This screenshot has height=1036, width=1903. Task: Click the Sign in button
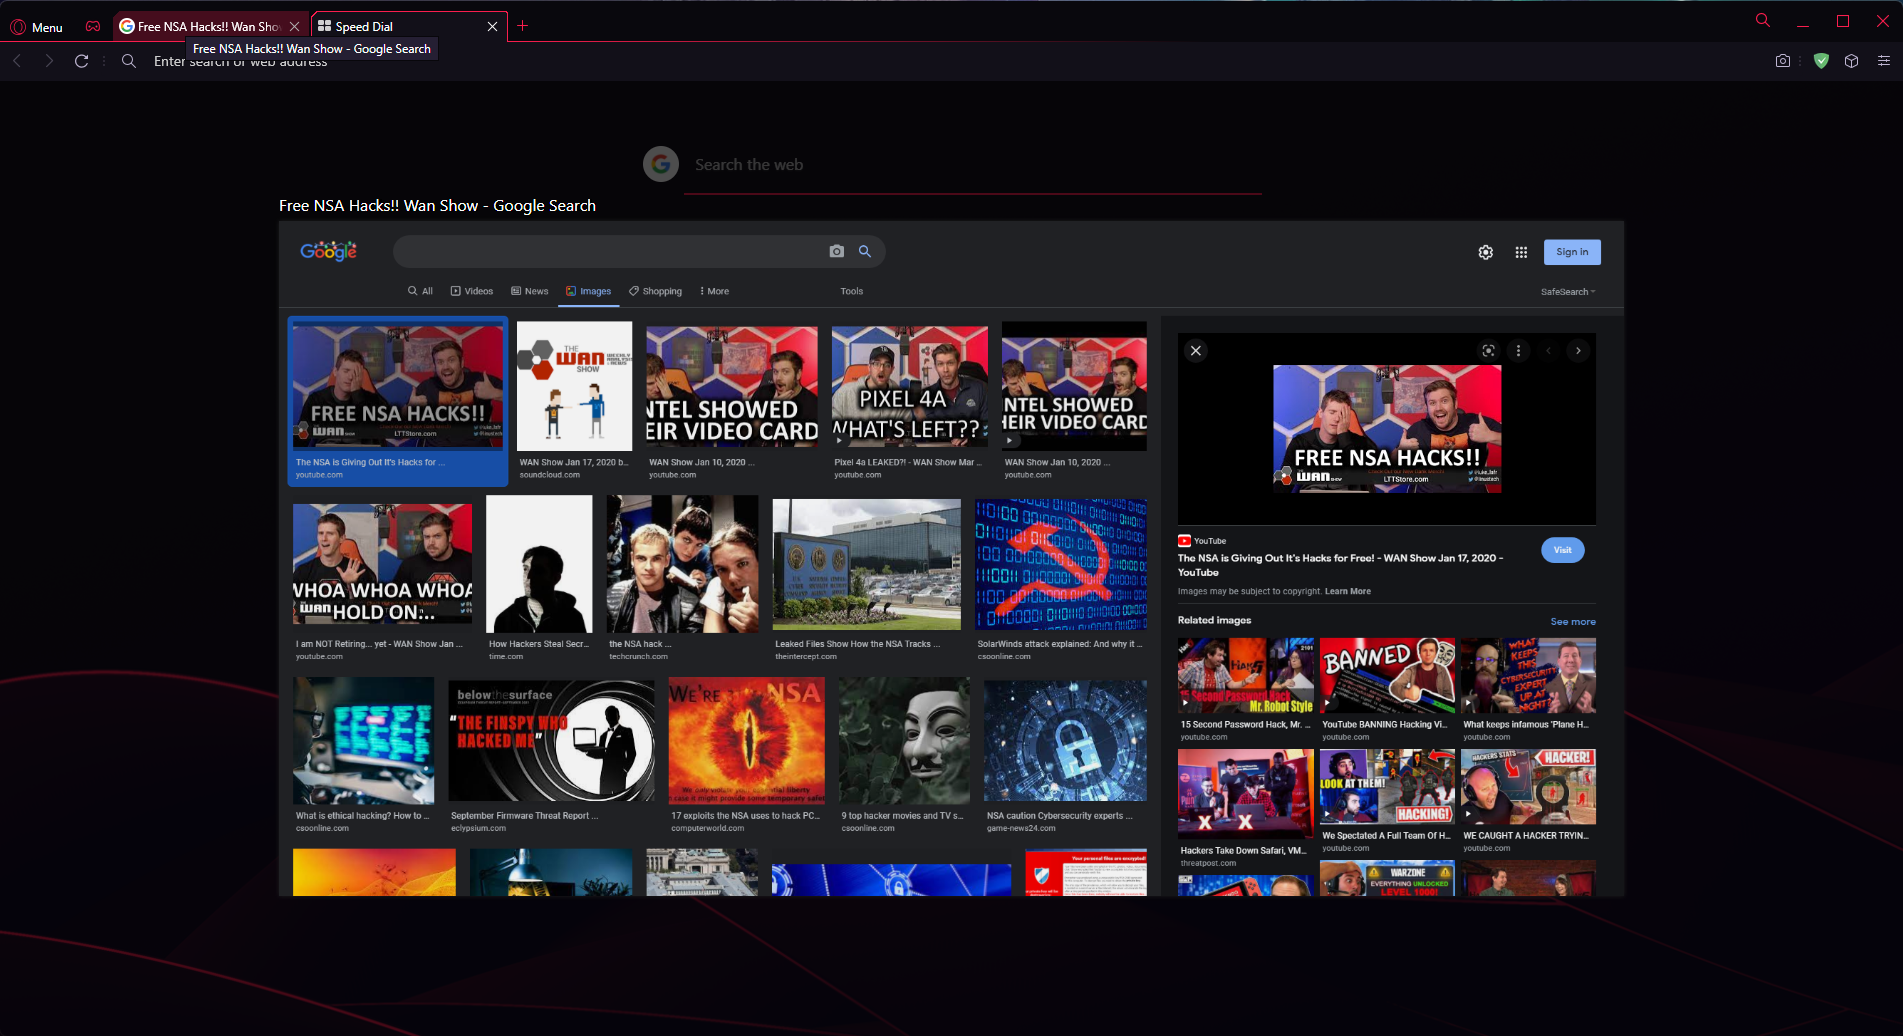(1572, 252)
